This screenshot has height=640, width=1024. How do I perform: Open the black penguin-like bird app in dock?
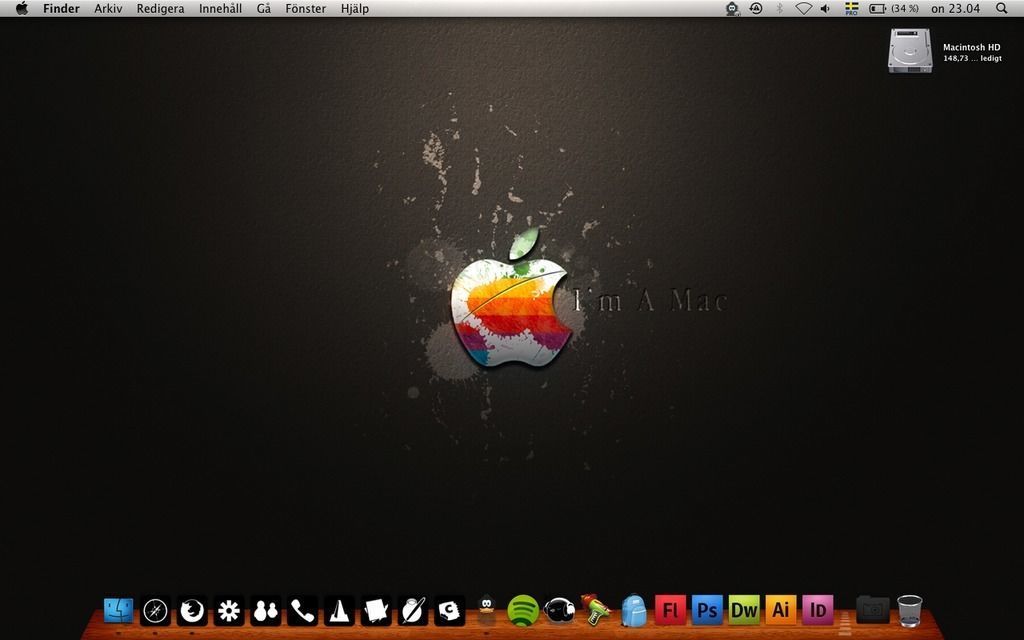[x=487, y=610]
